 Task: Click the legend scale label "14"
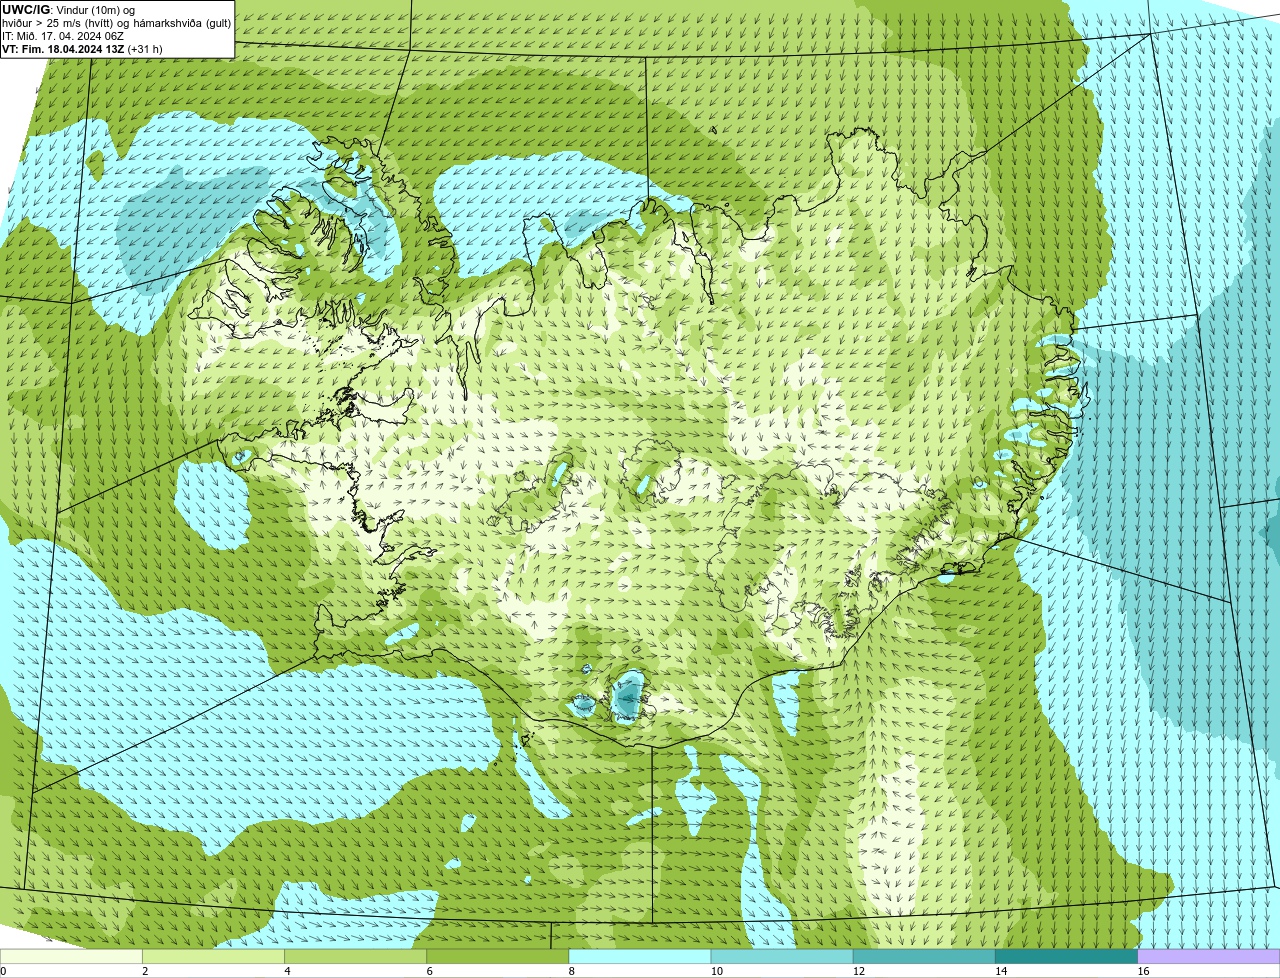pos(1001,971)
